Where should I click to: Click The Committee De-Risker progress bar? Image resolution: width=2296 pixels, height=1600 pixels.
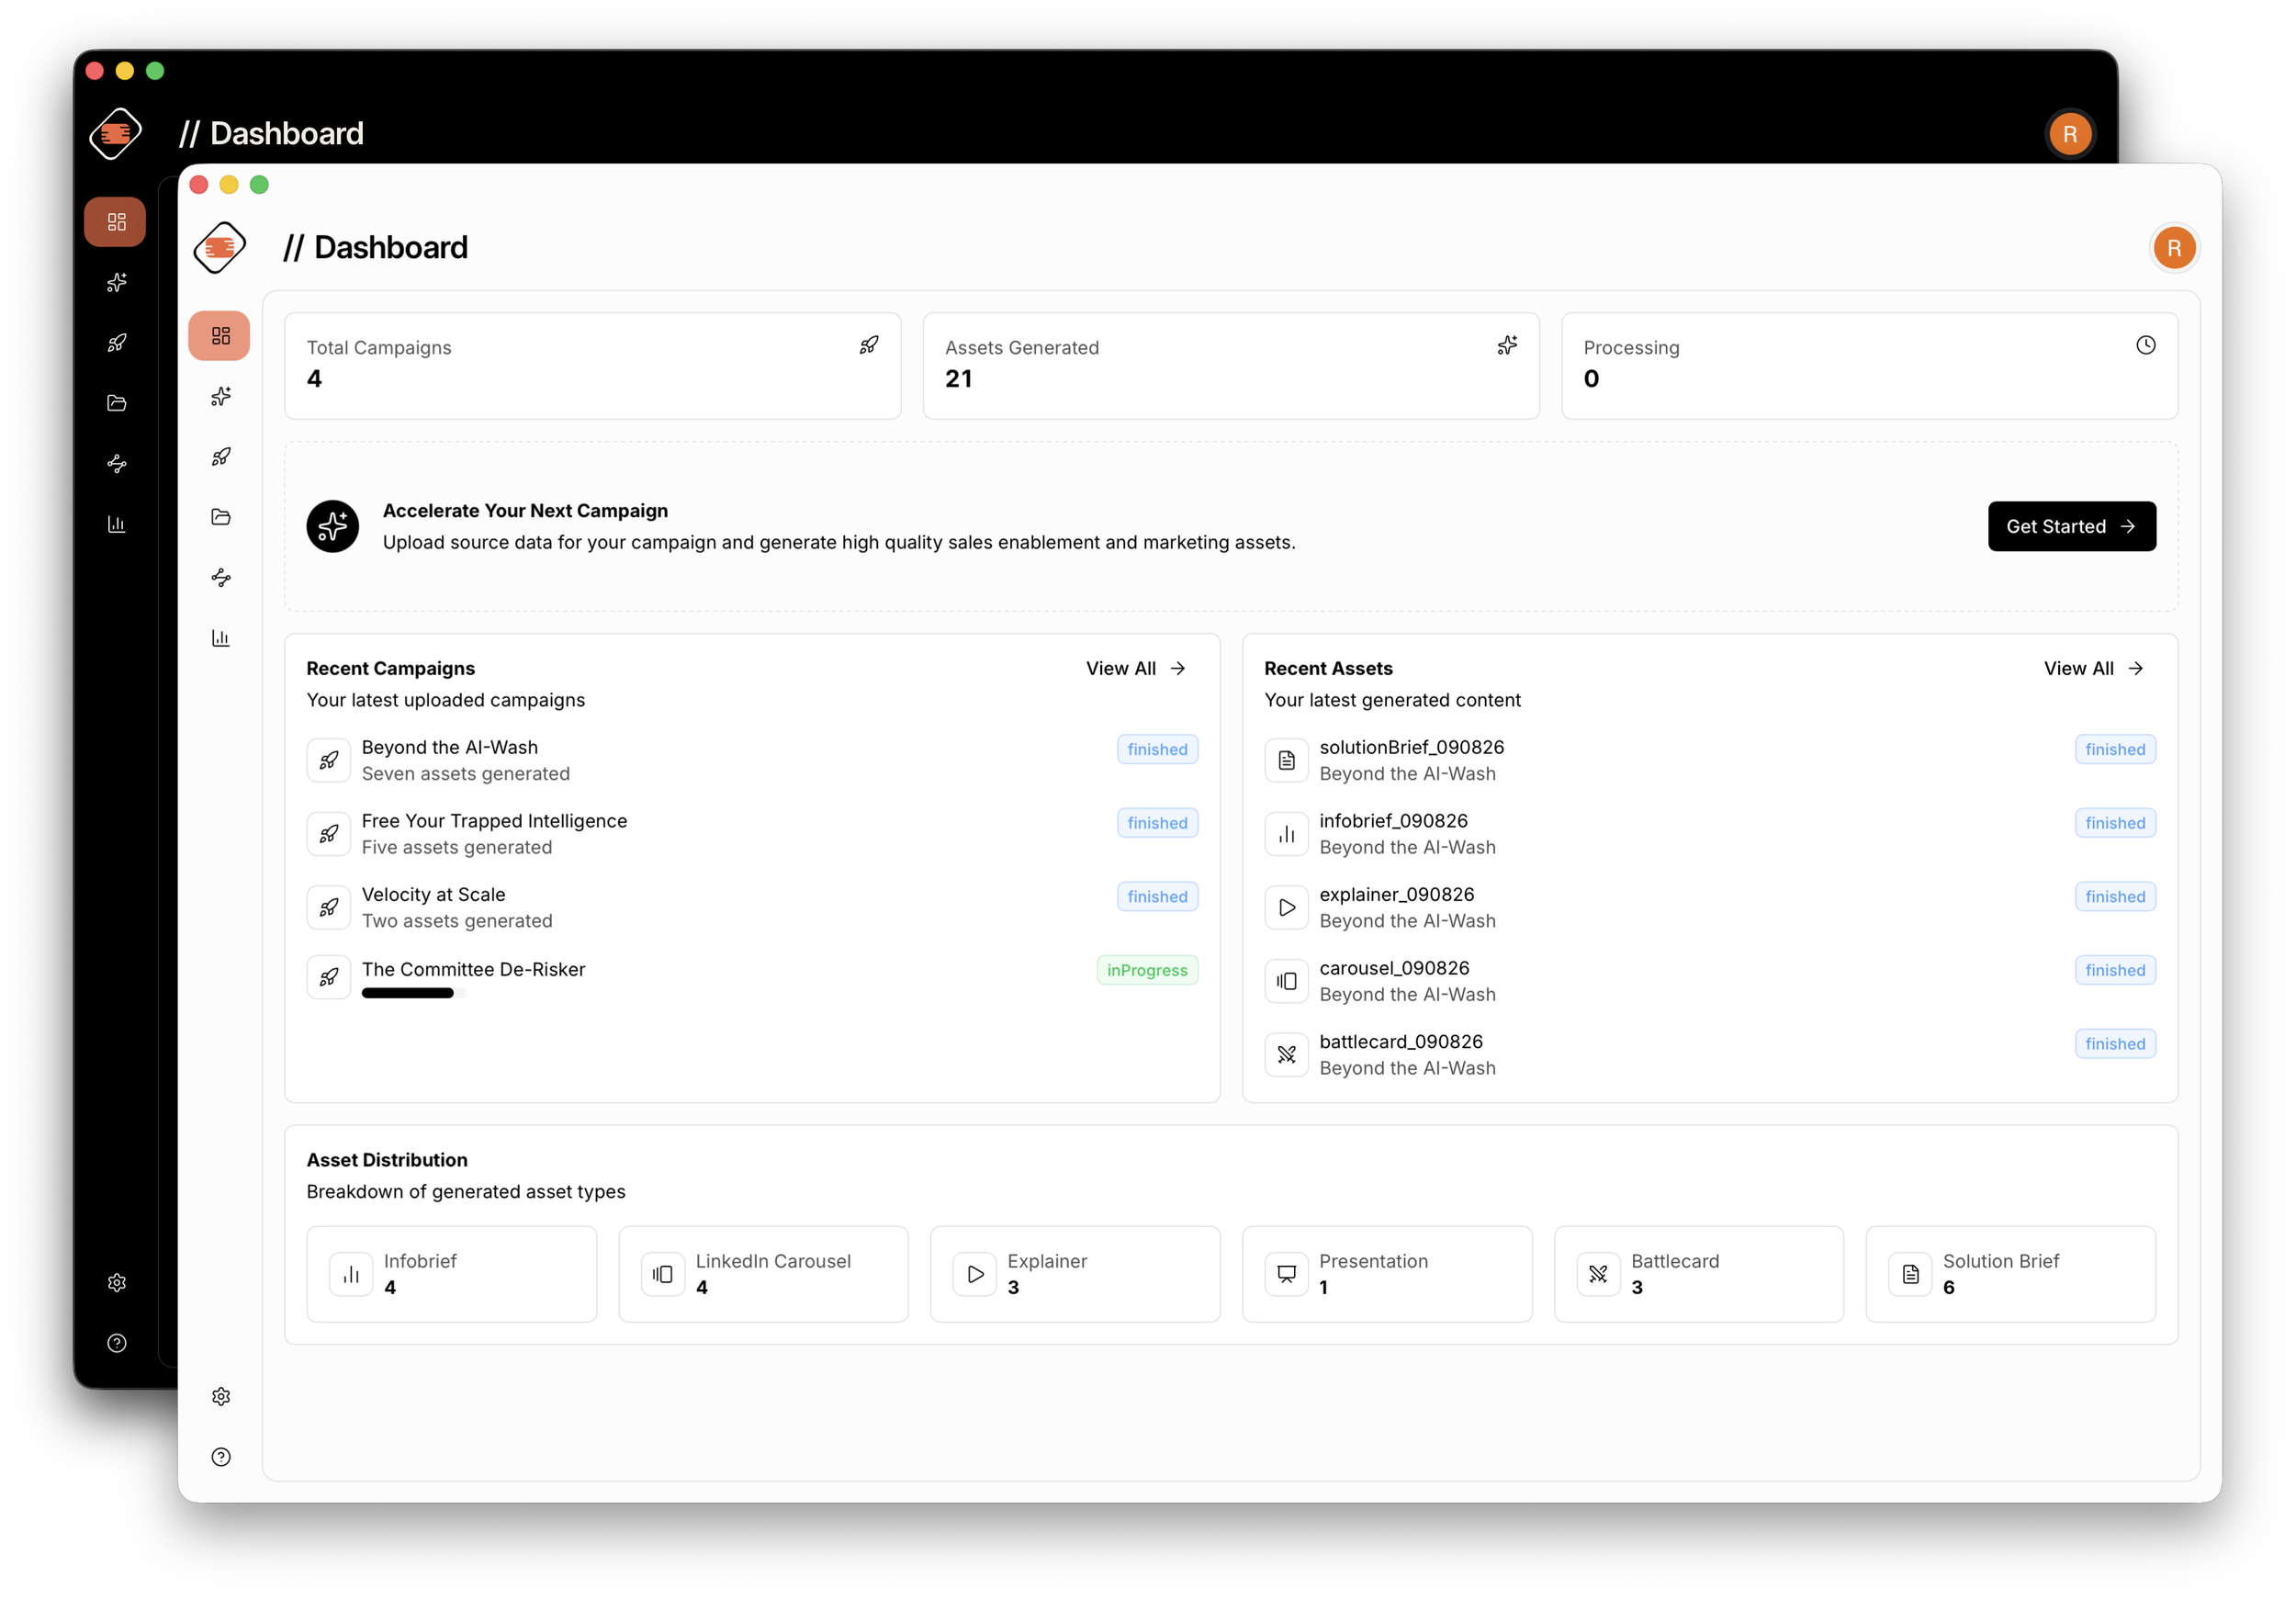tap(414, 994)
